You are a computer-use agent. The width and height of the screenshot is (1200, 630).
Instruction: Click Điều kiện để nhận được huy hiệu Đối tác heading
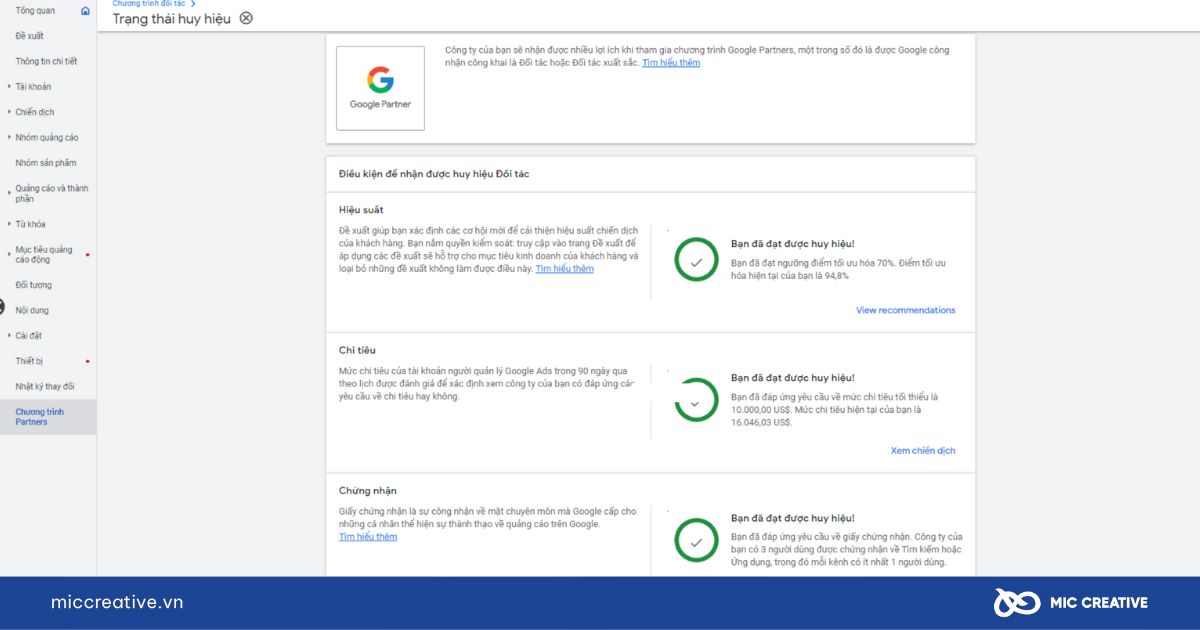(x=434, y=174)
